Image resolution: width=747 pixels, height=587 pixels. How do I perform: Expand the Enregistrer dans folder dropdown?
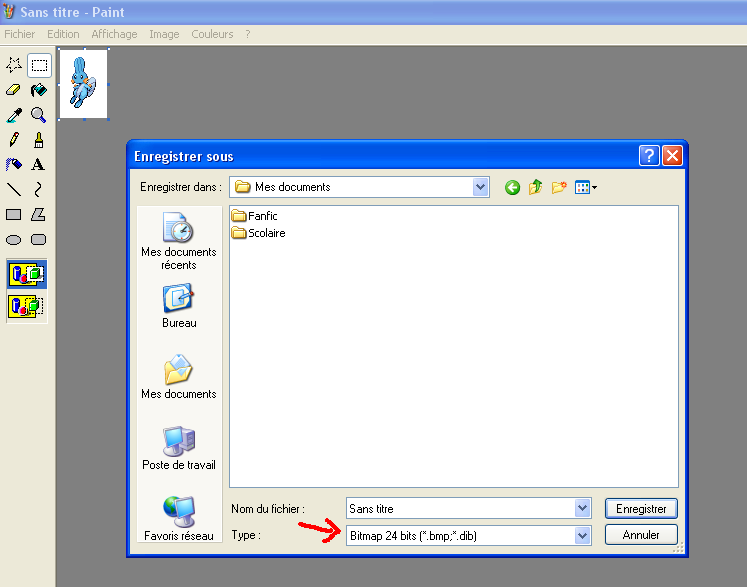[481, 187]
